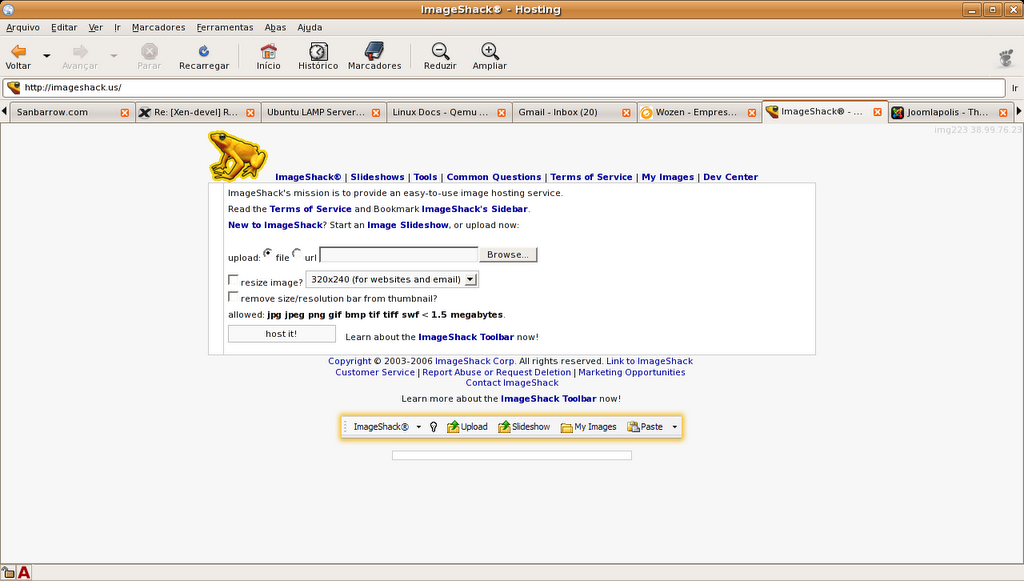Open the 320x240 resize dropdown
Screen dimensions: 1024x581
392,279
